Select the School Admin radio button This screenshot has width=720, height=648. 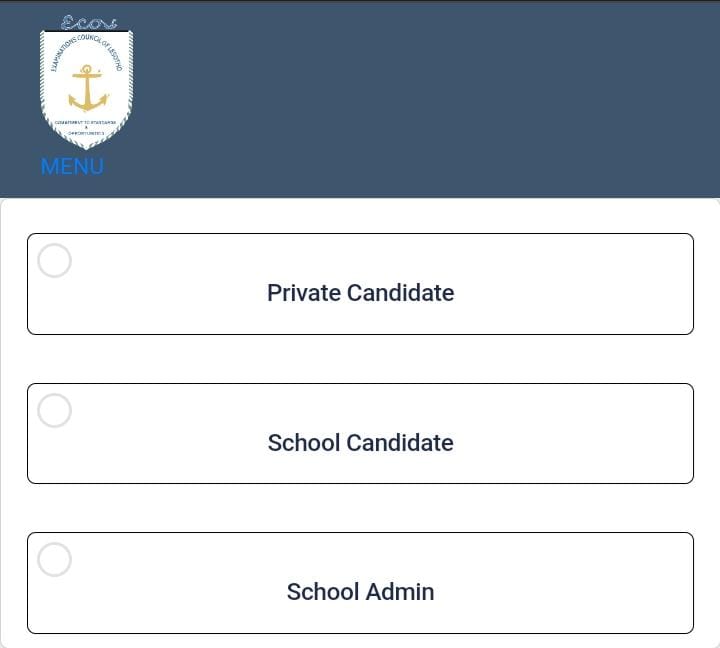coord(54,560)
